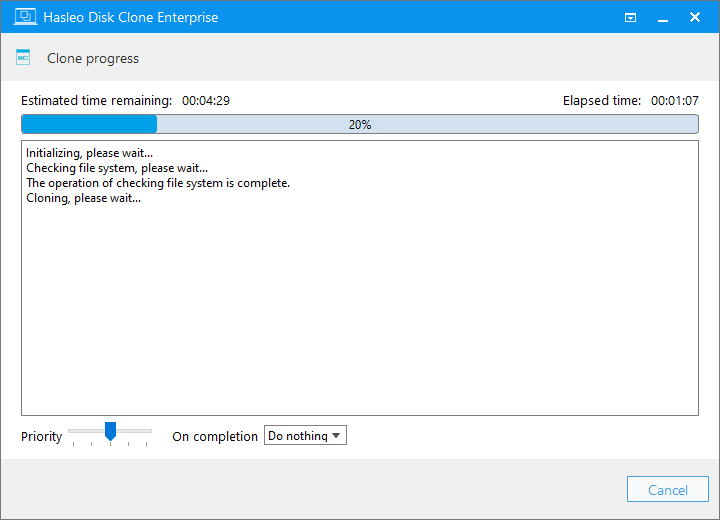The height and width of the screenshot is (520, 720).
Task: Click the Clone progress header icon
Action: (x=23, y=57)
